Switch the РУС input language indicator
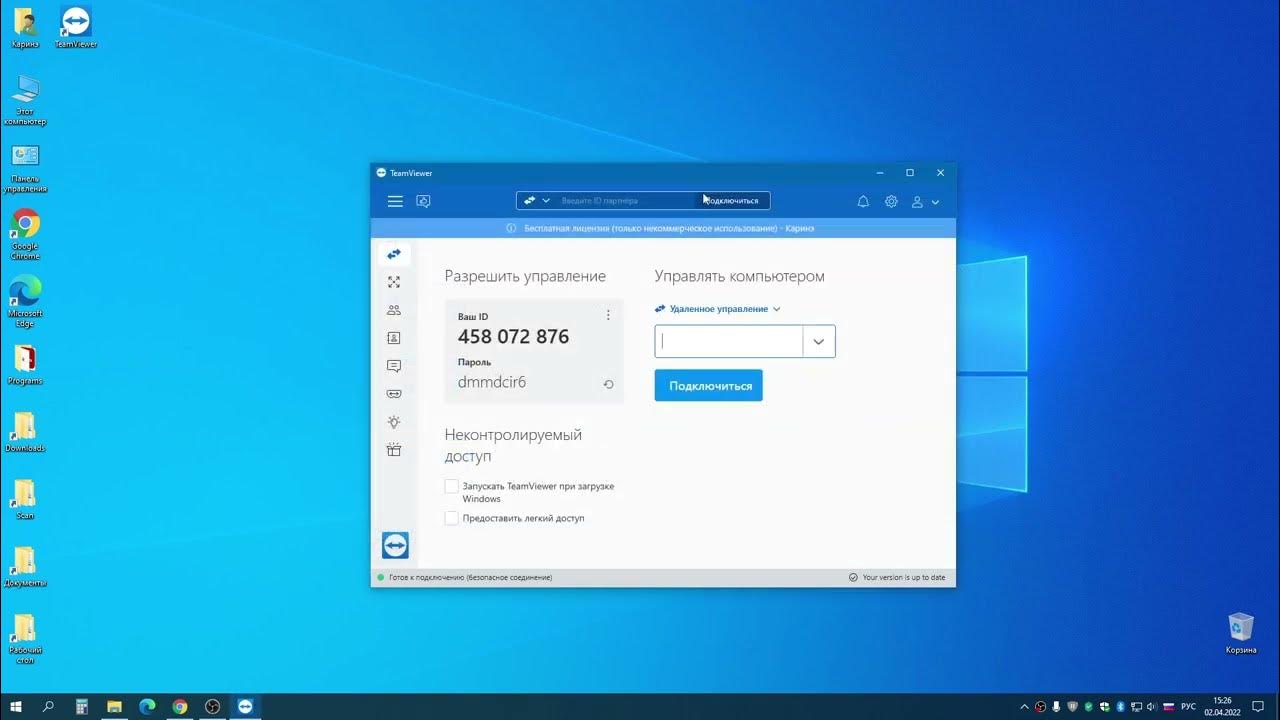Screen dimensions: 1280x720 (x=1188, y=706)
